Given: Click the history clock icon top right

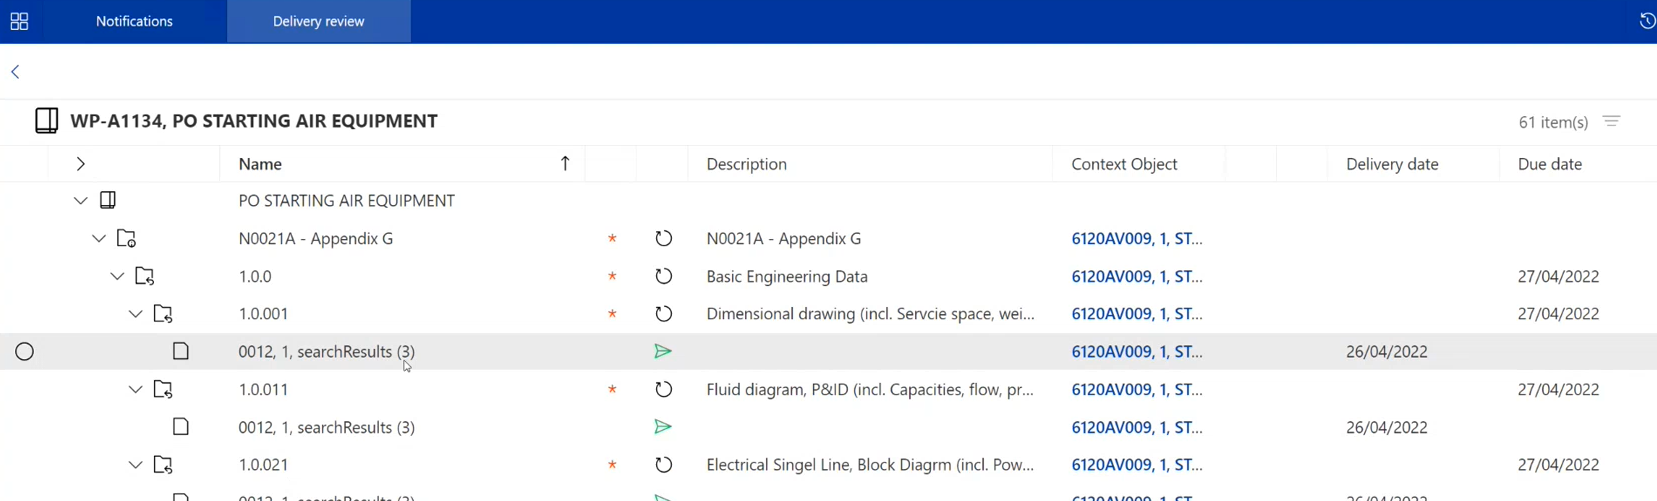Looking at the screenshot, I should click(1646, 21).
